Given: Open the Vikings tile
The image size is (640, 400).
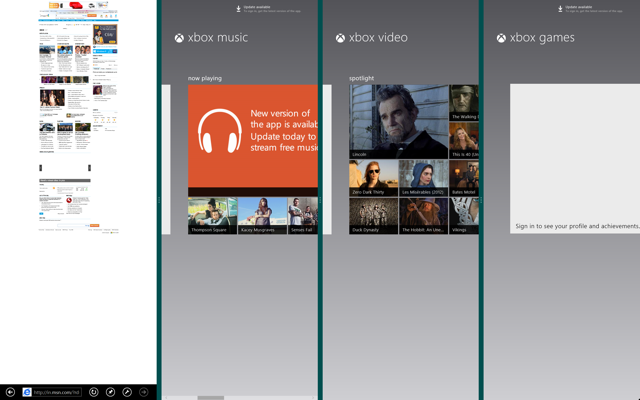Looking at the screenshot, I should coord(464,216).
